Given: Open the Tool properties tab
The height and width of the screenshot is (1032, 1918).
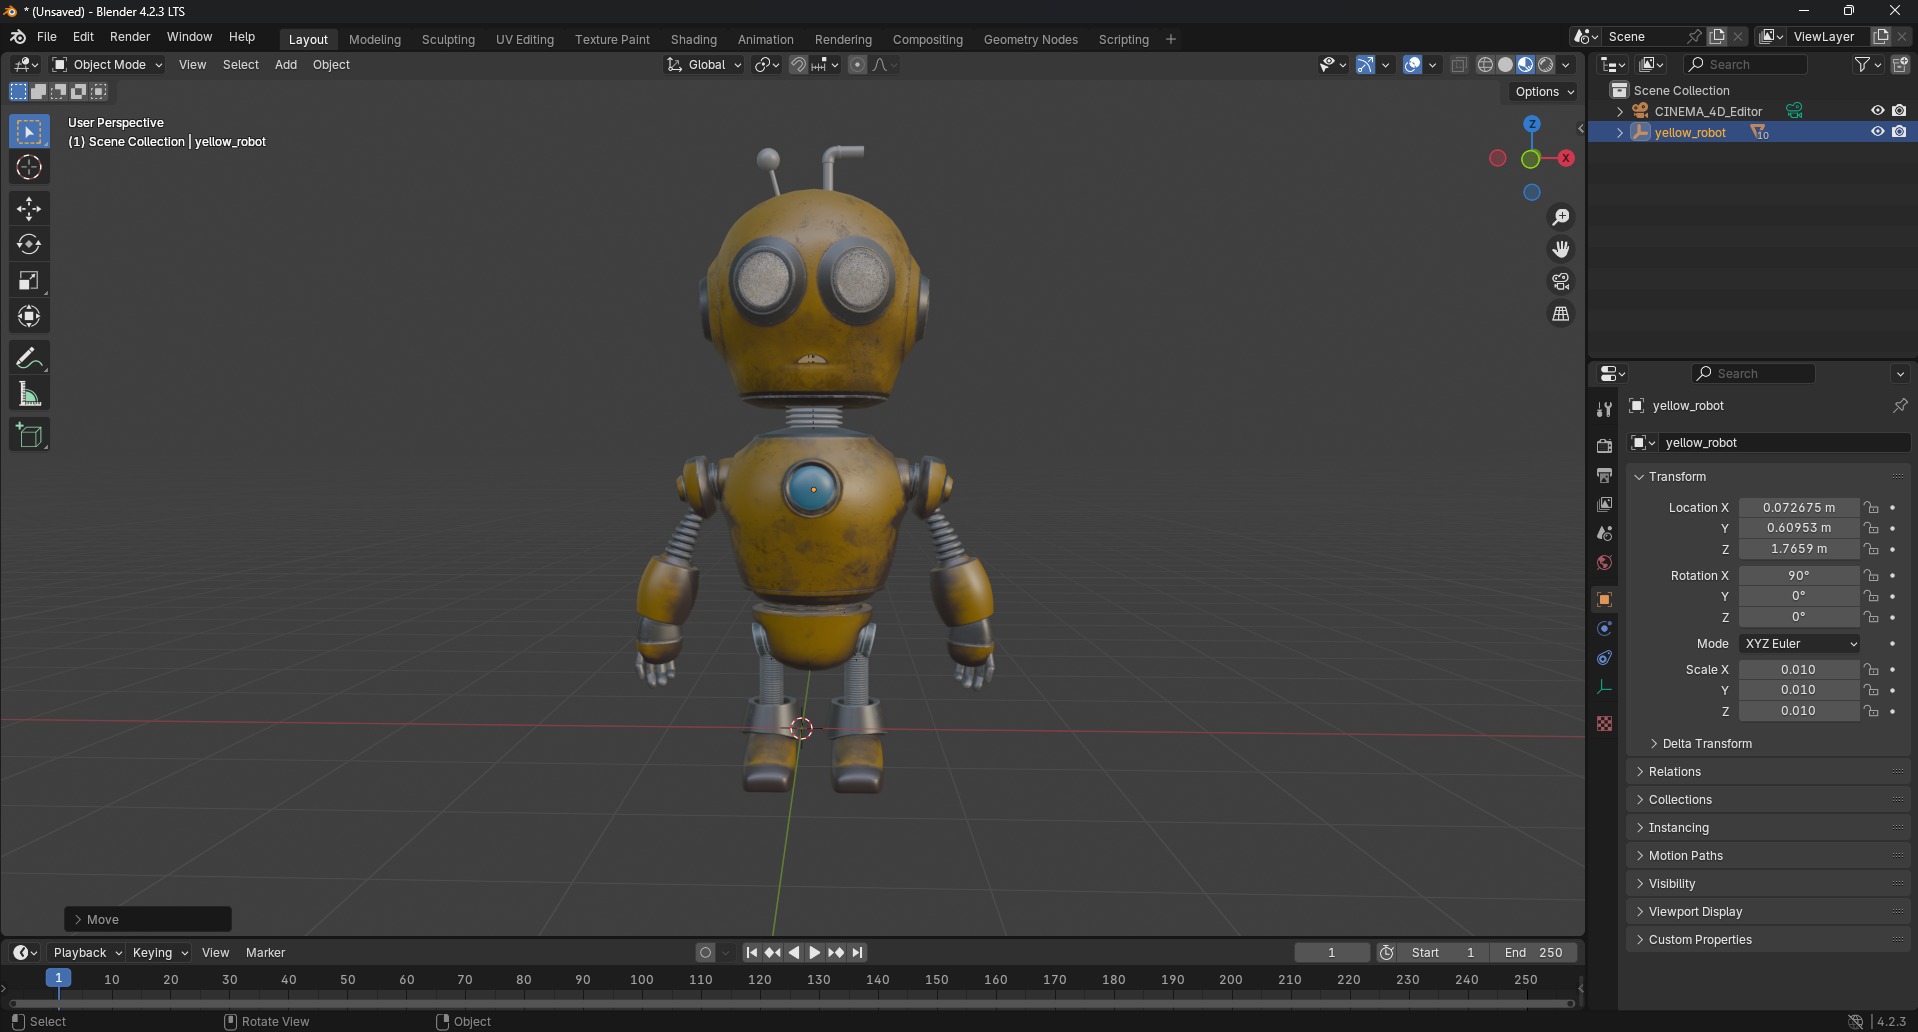Looking at the screenshot, I should (1604, 410).
